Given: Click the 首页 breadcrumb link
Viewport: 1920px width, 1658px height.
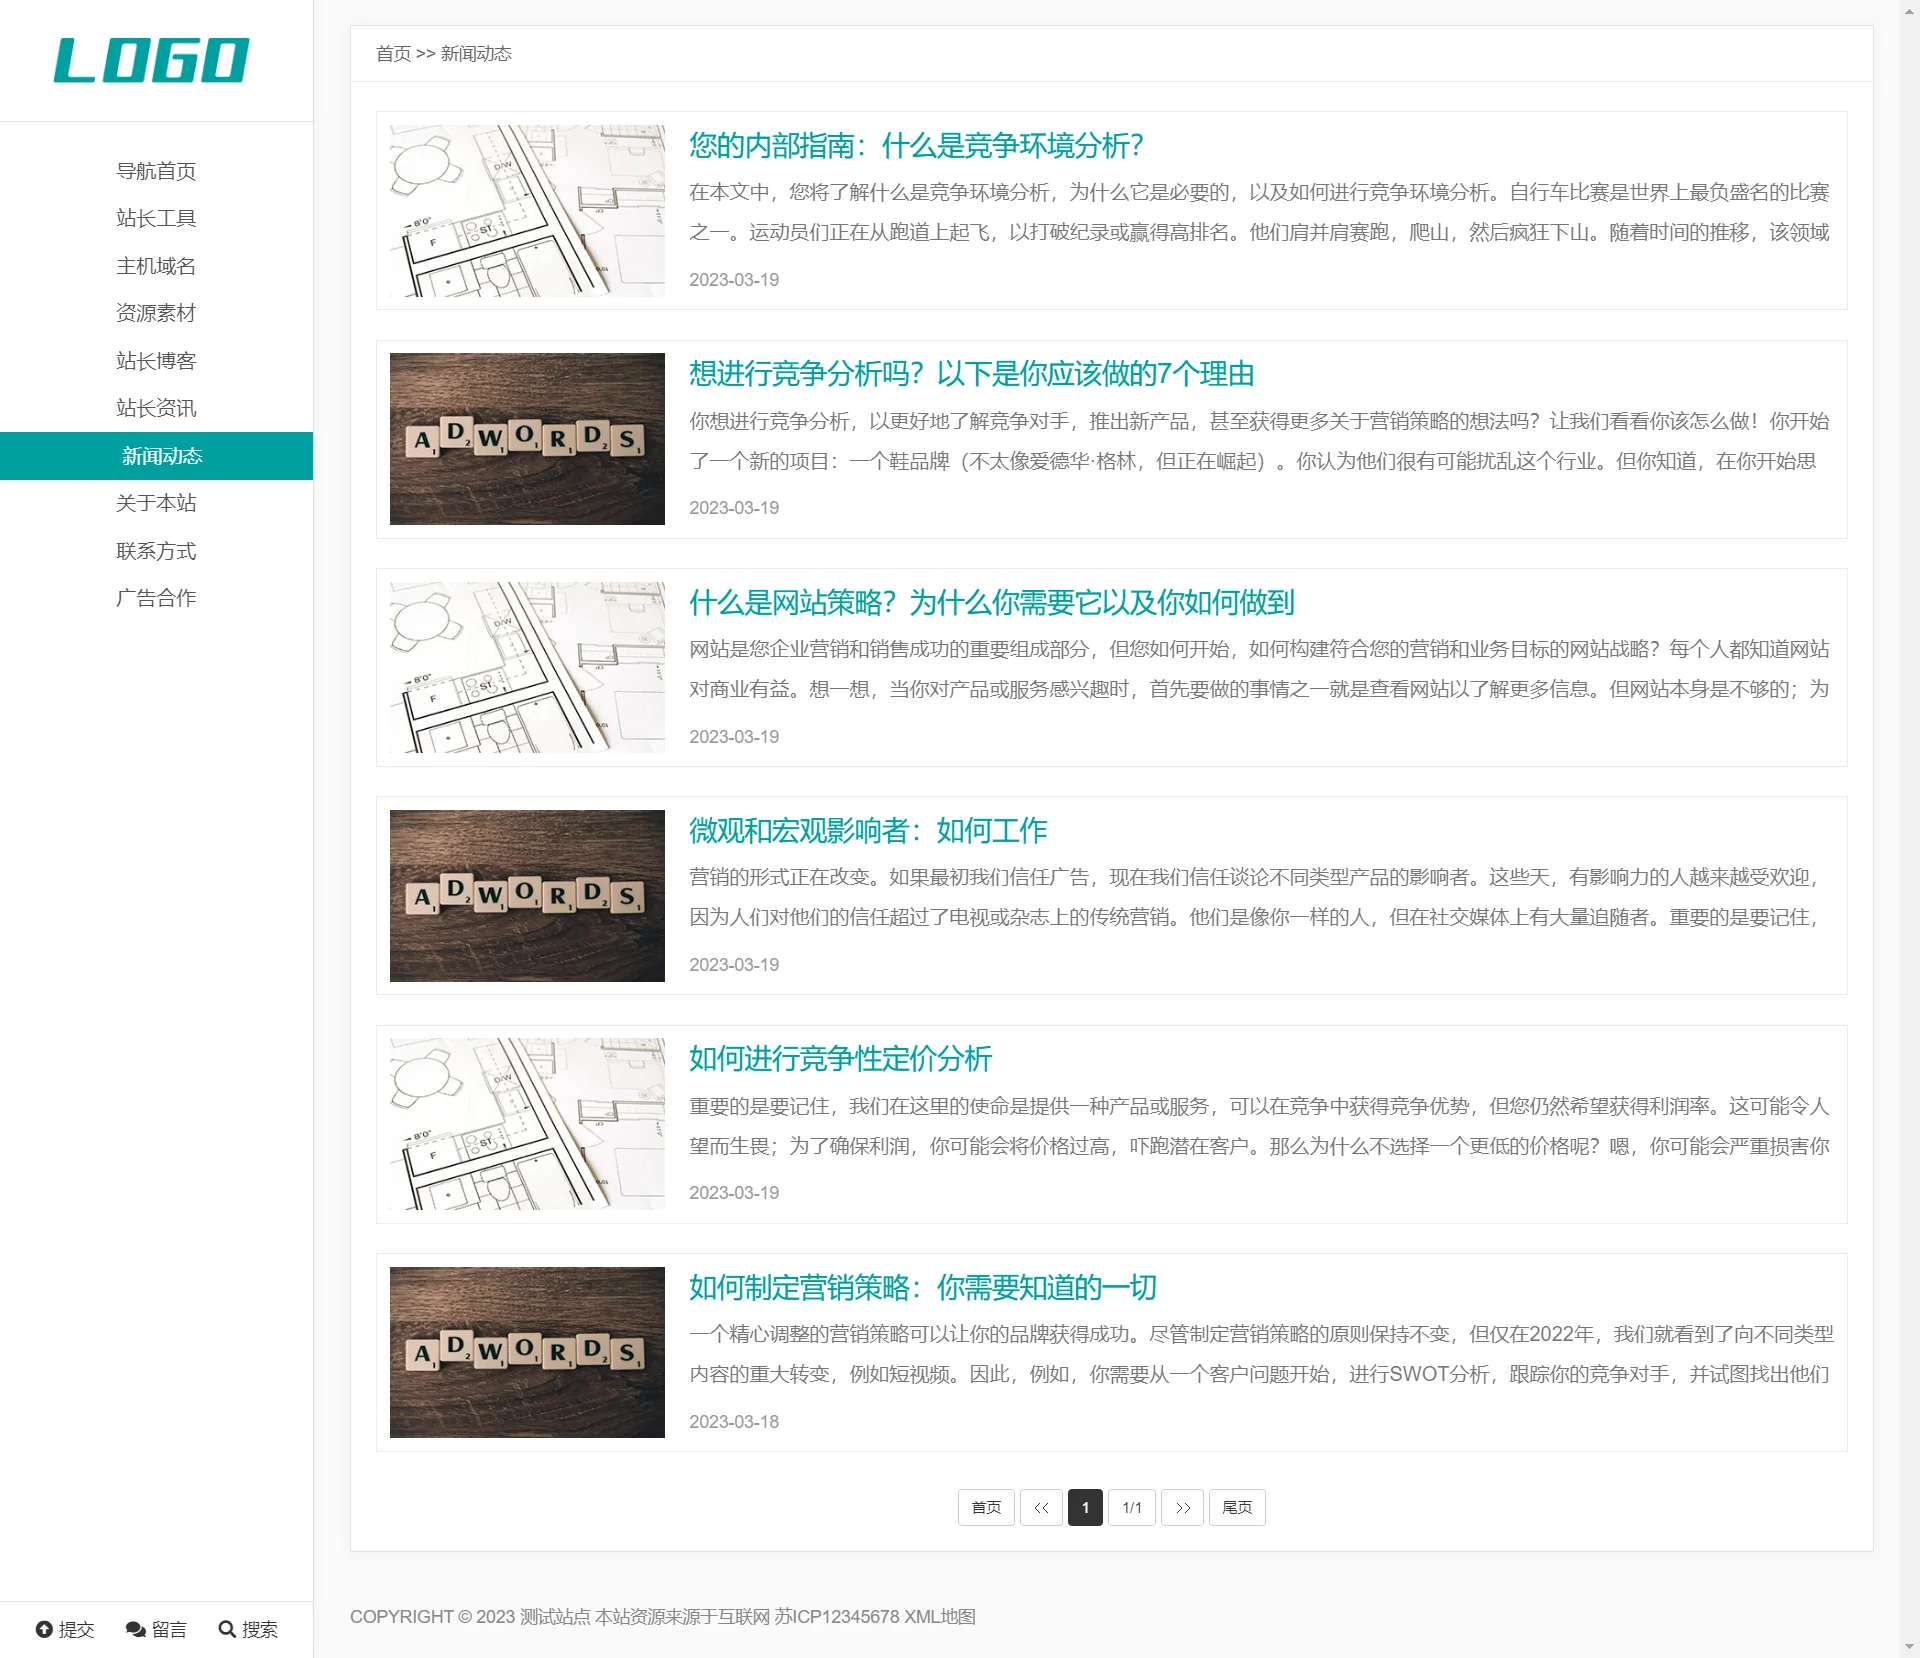Looking at the screenshot, I should 393,54.
